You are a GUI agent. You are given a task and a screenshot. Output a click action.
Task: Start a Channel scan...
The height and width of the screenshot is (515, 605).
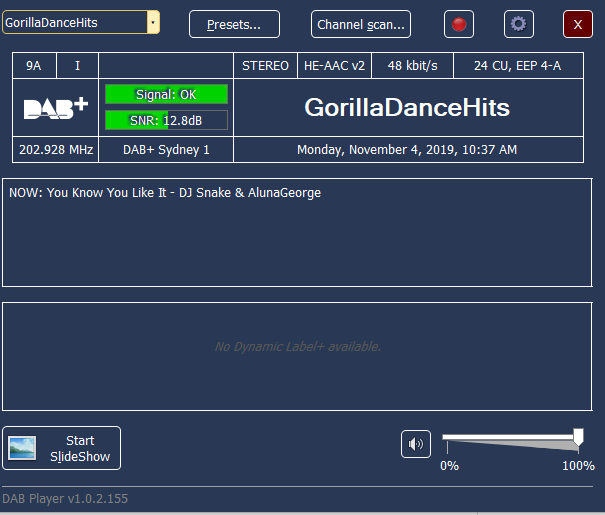[361, 24]
